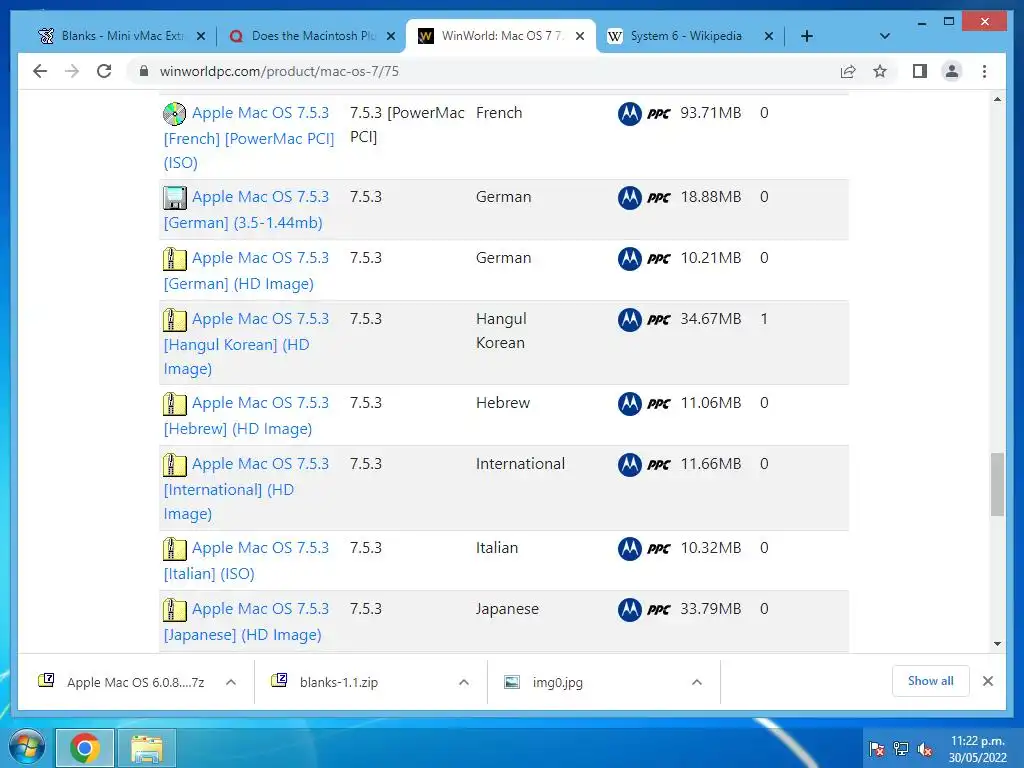Go back to the previous page
Screen dimensions: 1024x768
(40, 71)
